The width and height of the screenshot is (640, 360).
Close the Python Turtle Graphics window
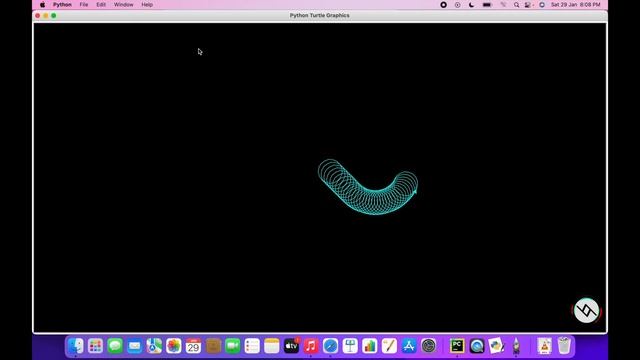[38, 16]
